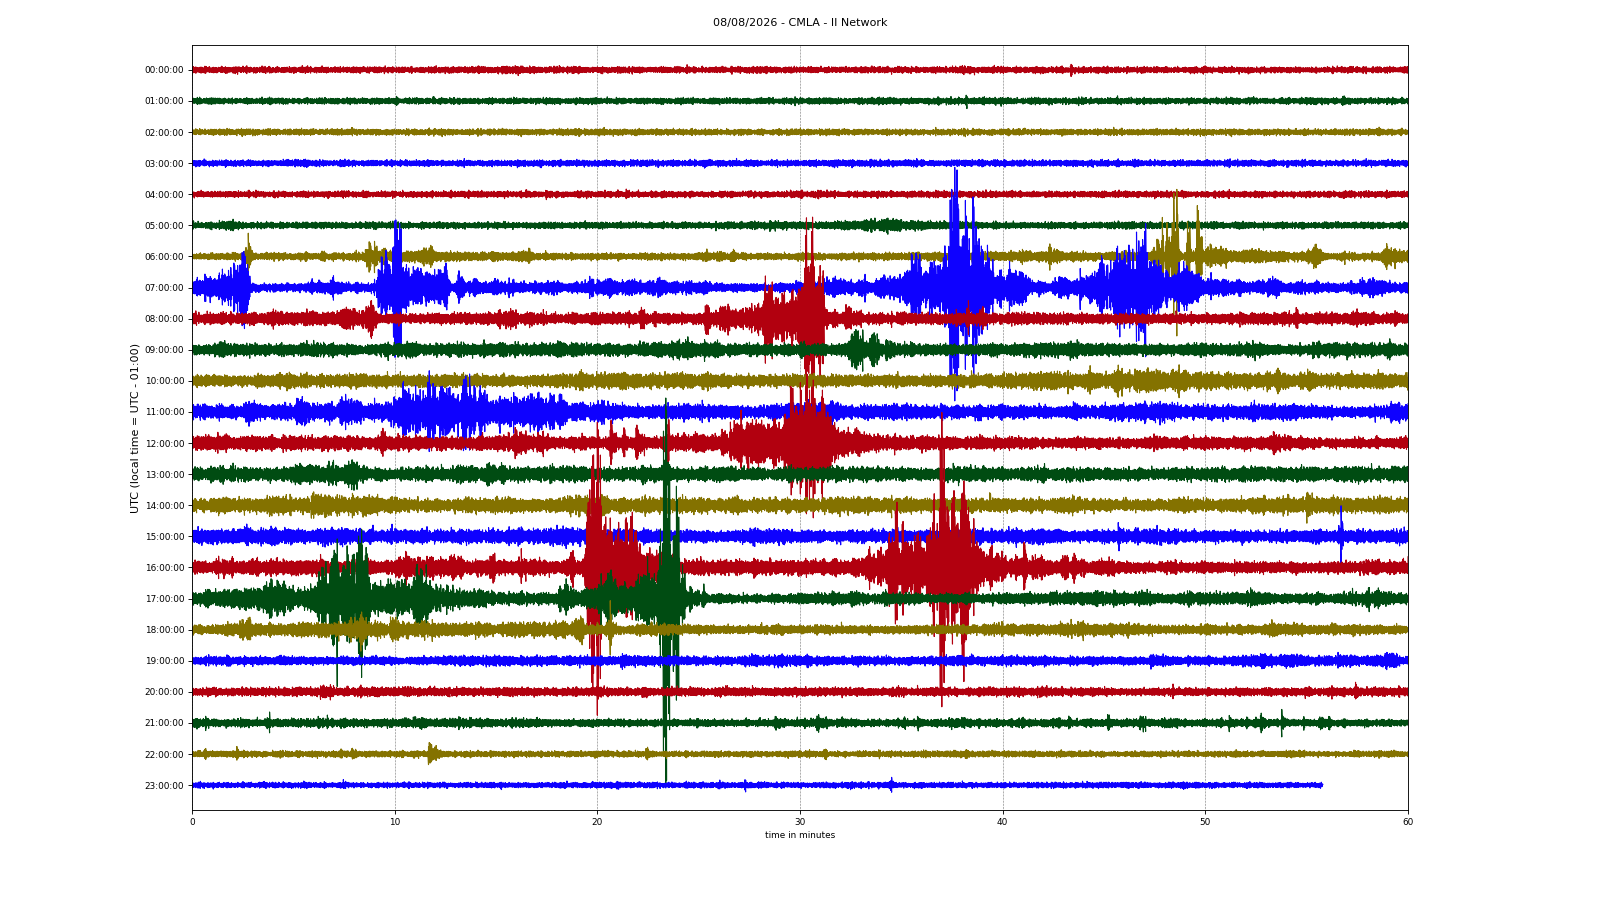Click the x-axis label "time in minutes"
The width and height of the screenshot is (1600, 900).
click(800, 835)
